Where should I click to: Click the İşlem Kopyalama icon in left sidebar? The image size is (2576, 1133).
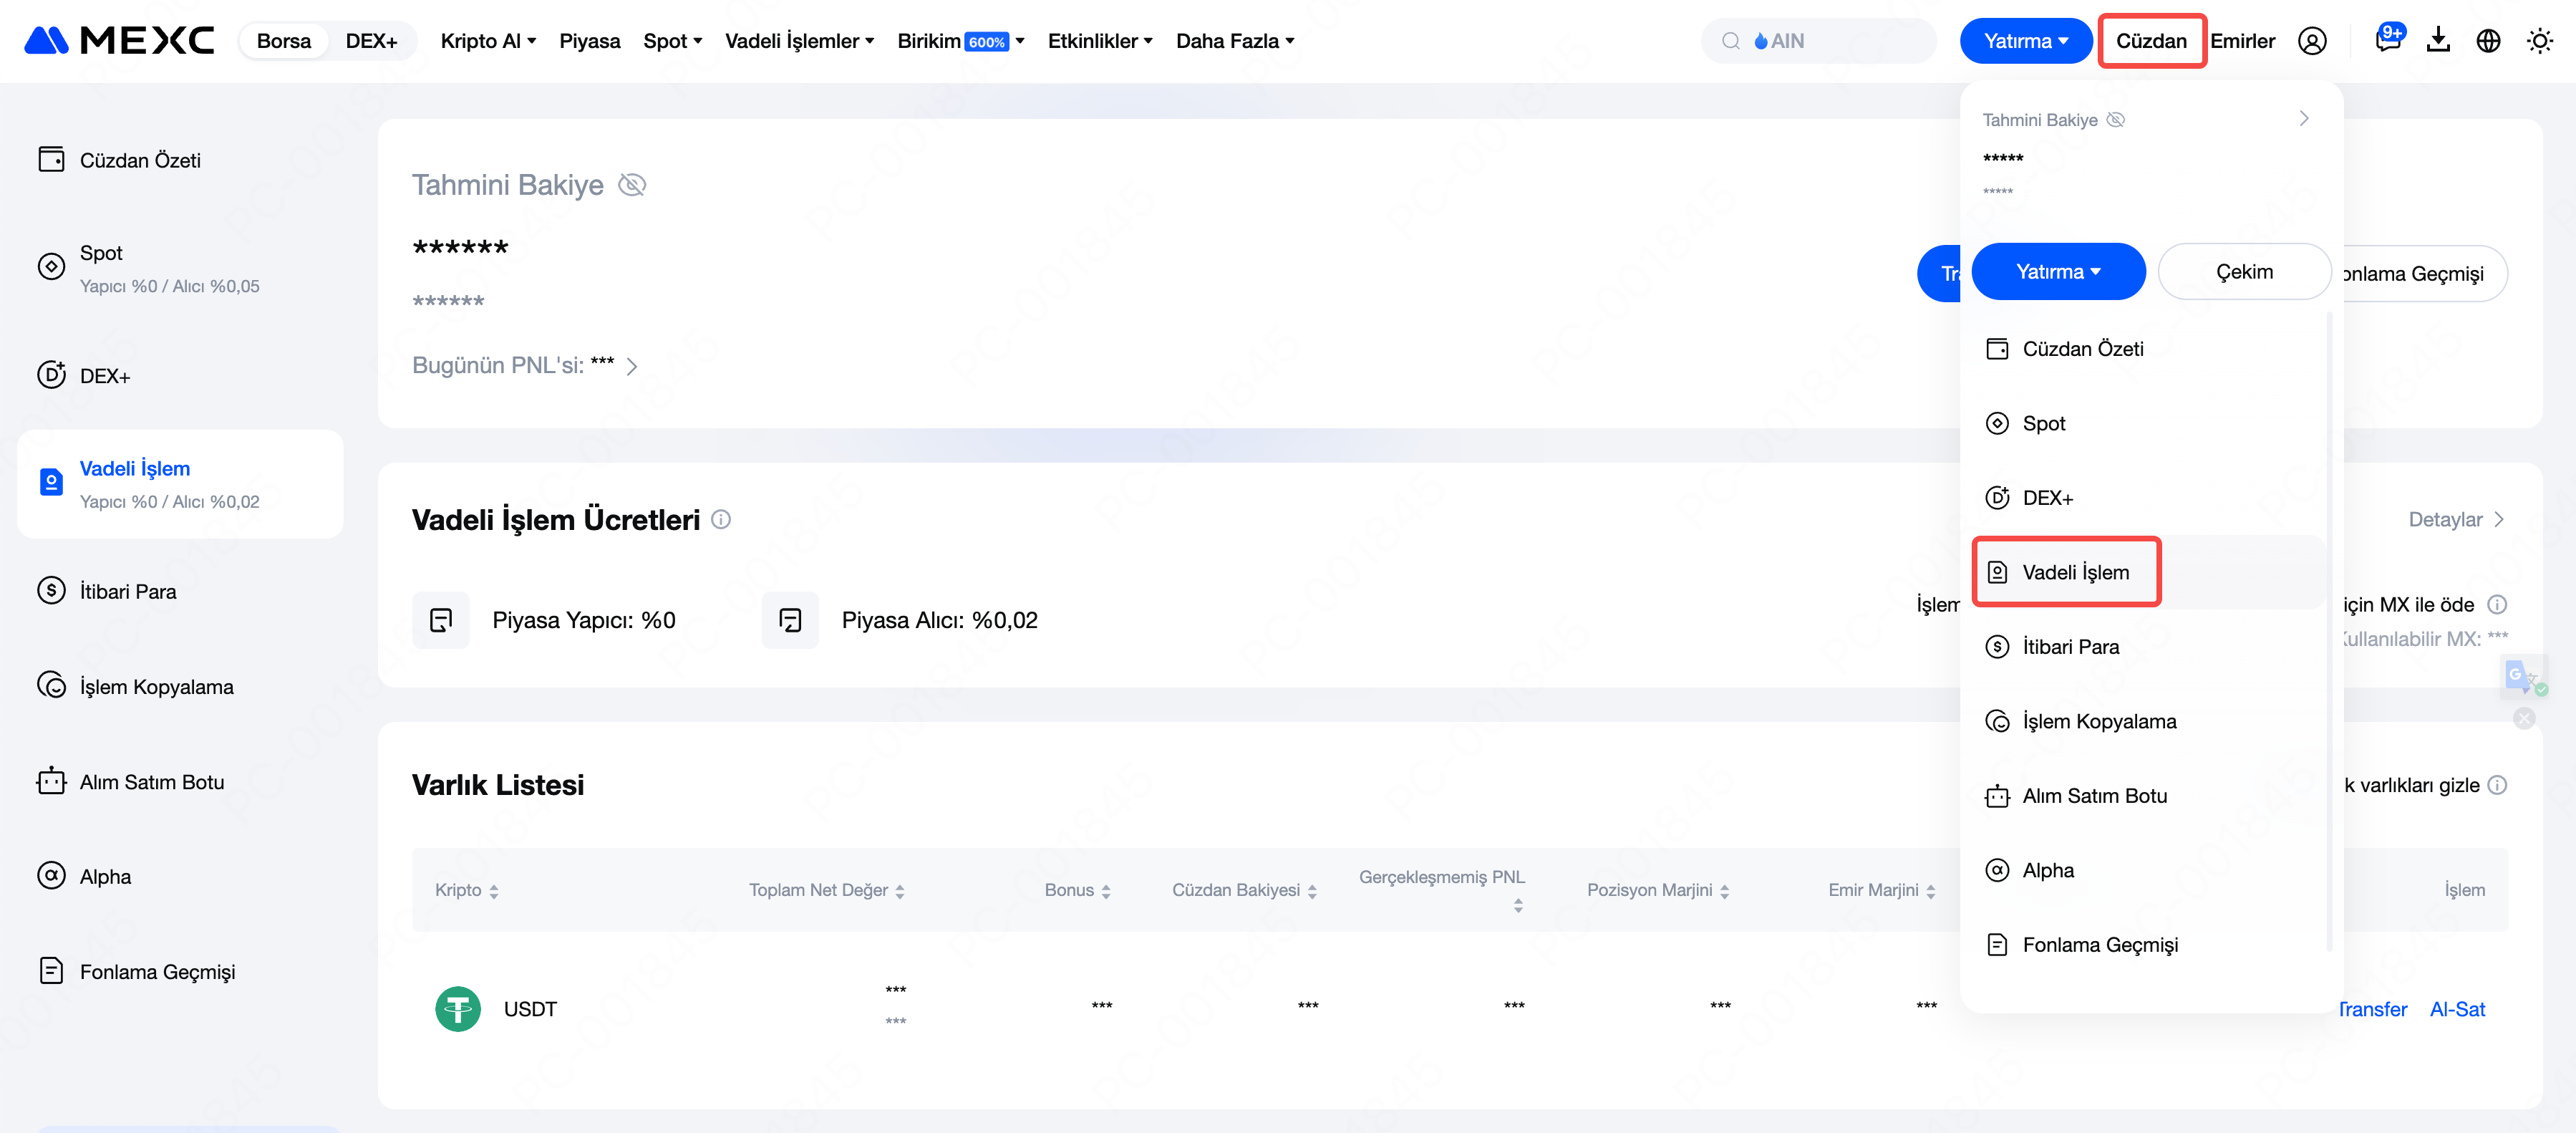pos(51,685)
